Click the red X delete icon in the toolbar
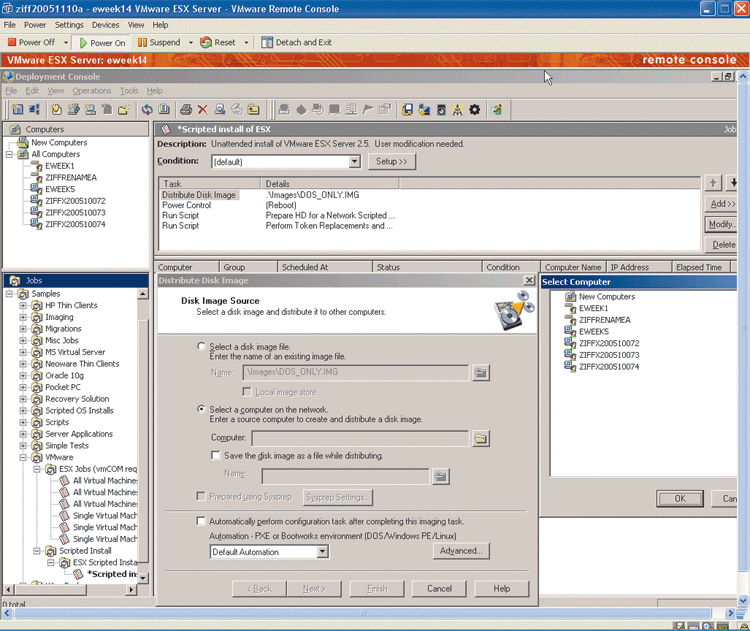The width and height of the screenshot is (750, 631). click(203, 110)
